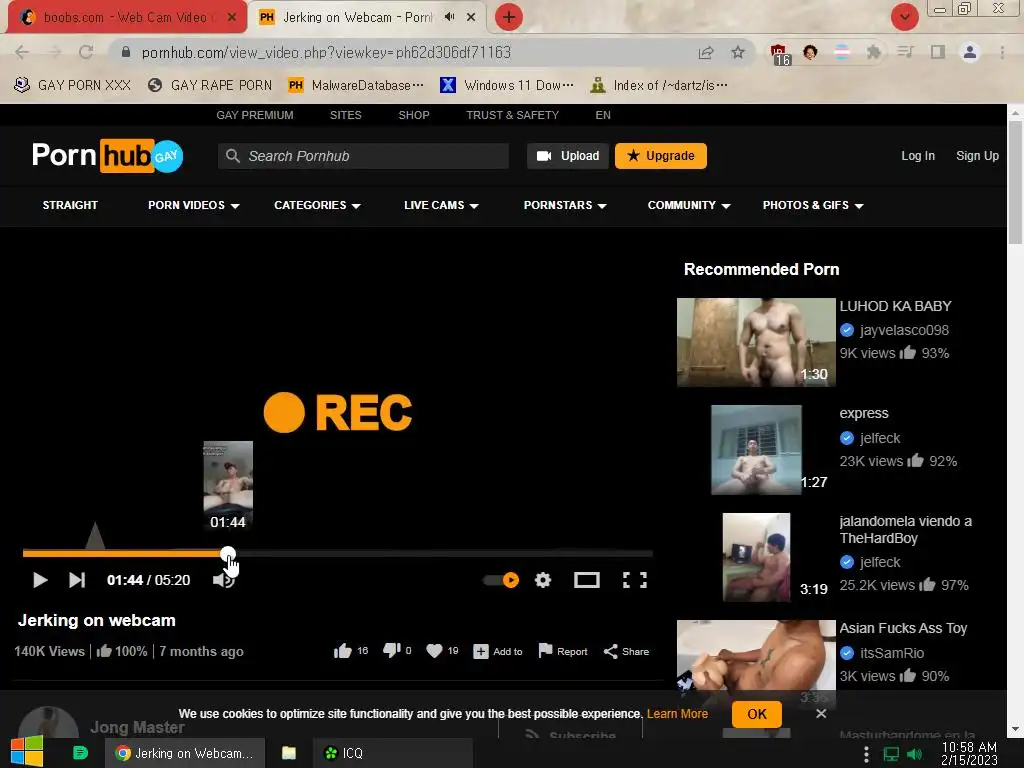
Task: Toggle the player autoplay switch
Action: pyautogui.click(x=502, y=580)
